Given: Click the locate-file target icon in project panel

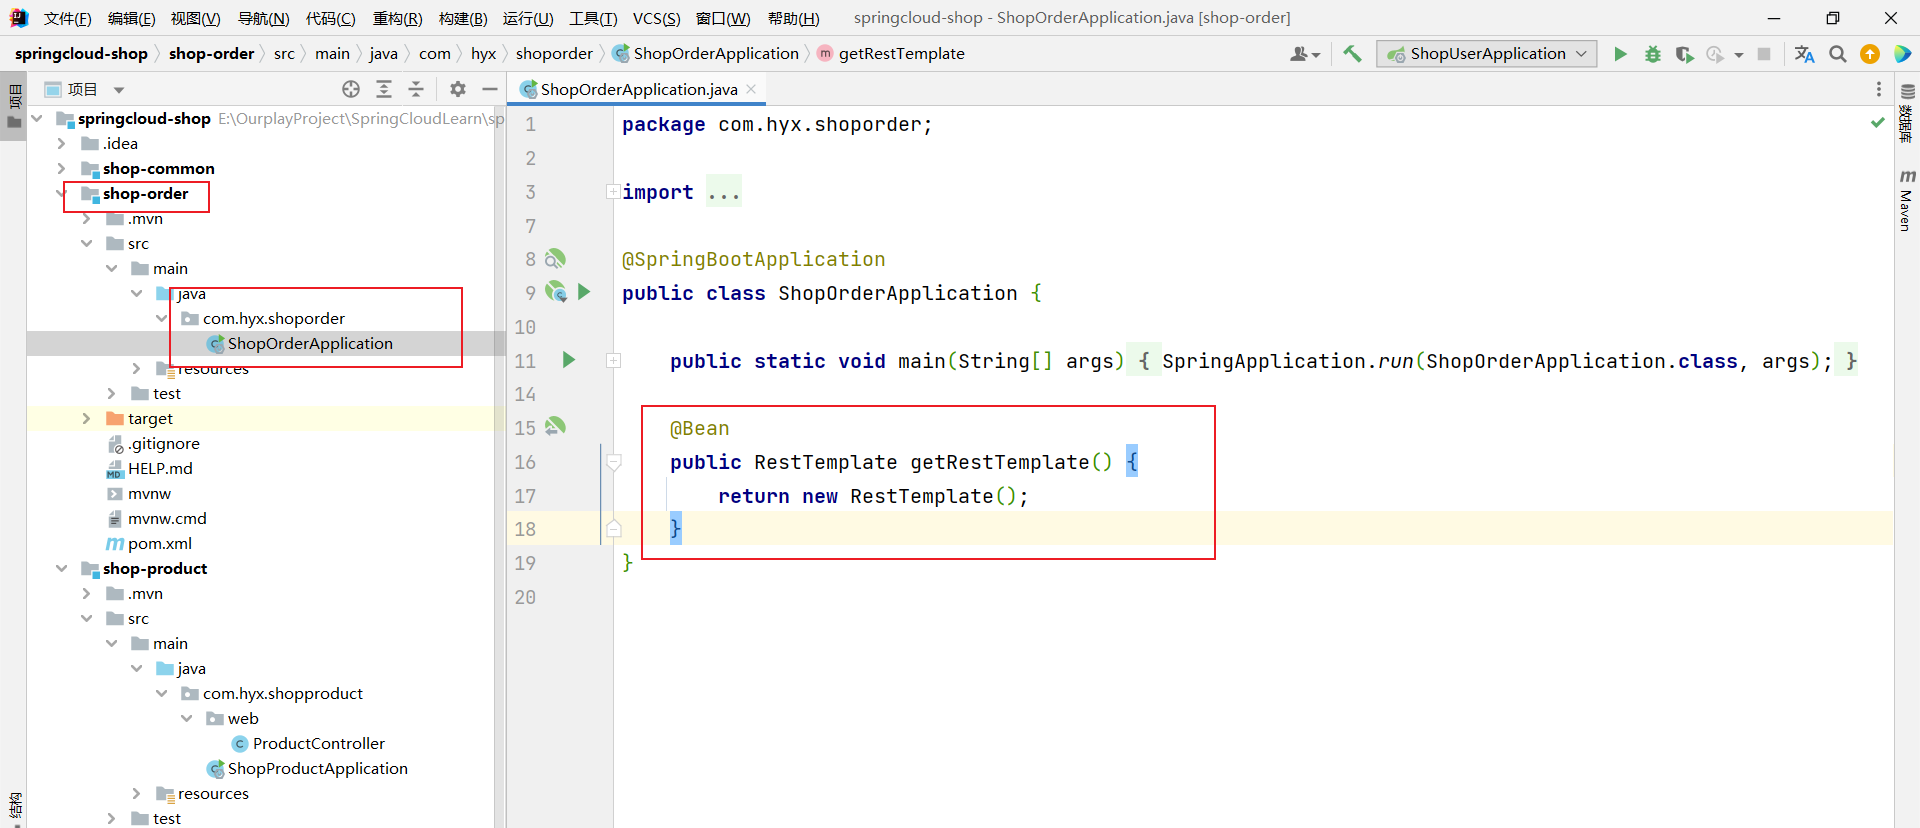Looking at the screenshot, I should pos(351,89).
